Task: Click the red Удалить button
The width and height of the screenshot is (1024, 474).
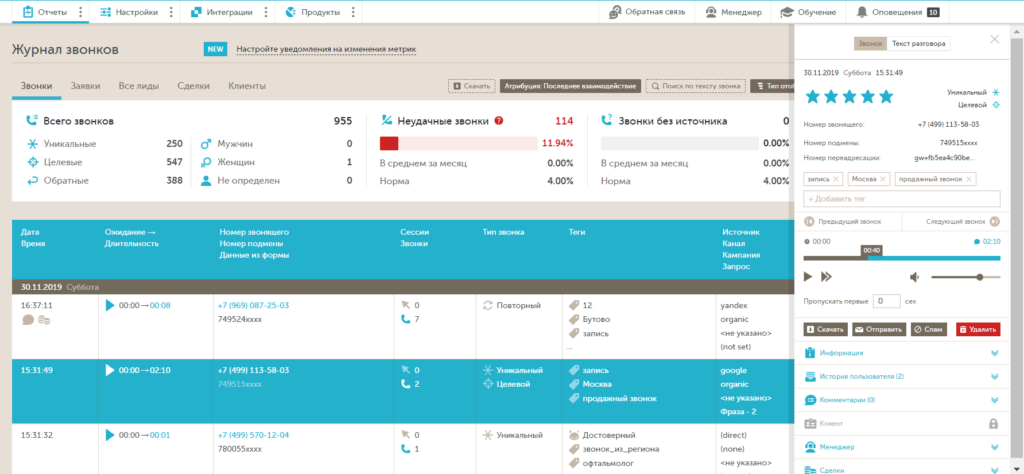Action: 977,329
